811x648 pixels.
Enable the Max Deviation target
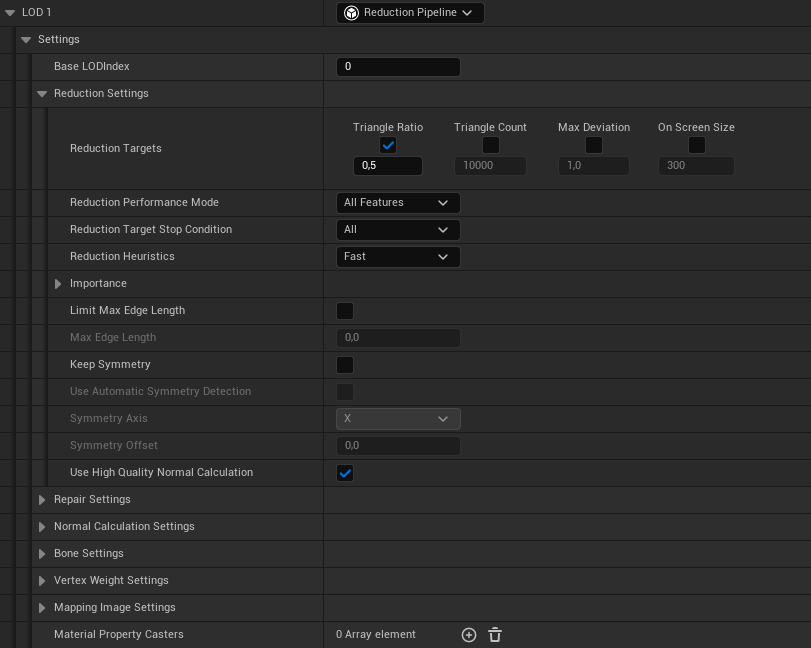[x=594, y=145]
